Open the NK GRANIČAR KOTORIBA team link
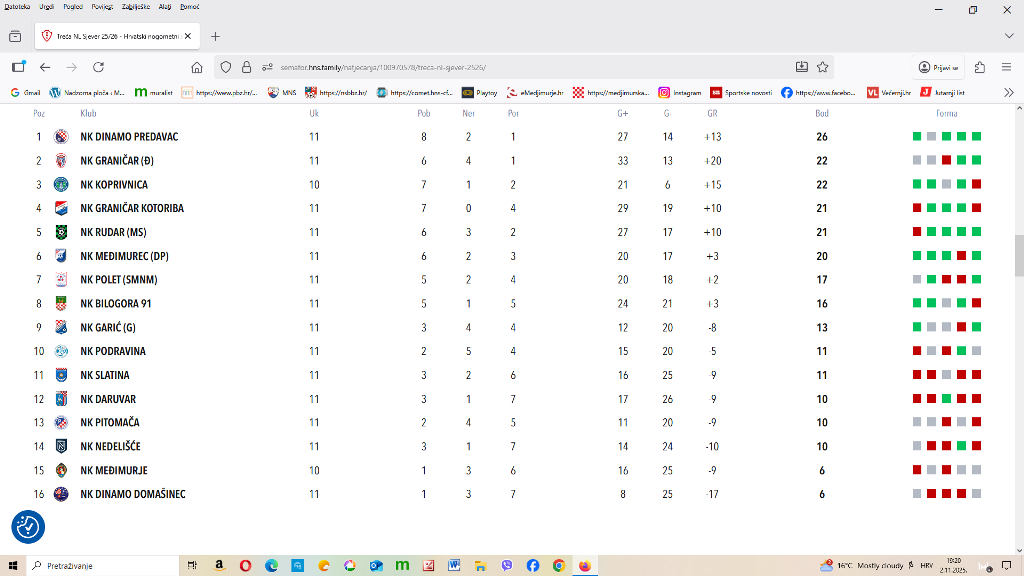Viewport: 1024px width, 576px height. [x=132, y=208]
